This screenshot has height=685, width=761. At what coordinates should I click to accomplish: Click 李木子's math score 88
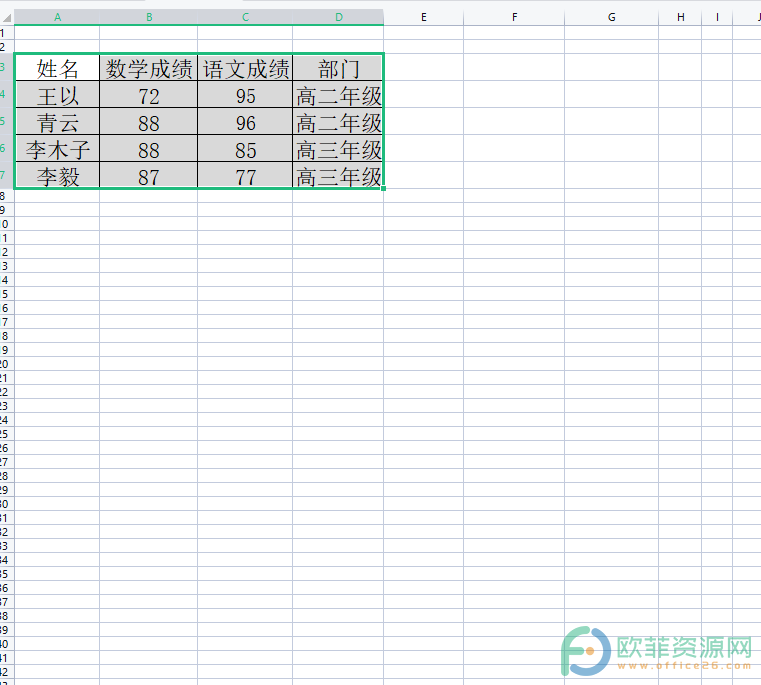[x=149, y=149]
